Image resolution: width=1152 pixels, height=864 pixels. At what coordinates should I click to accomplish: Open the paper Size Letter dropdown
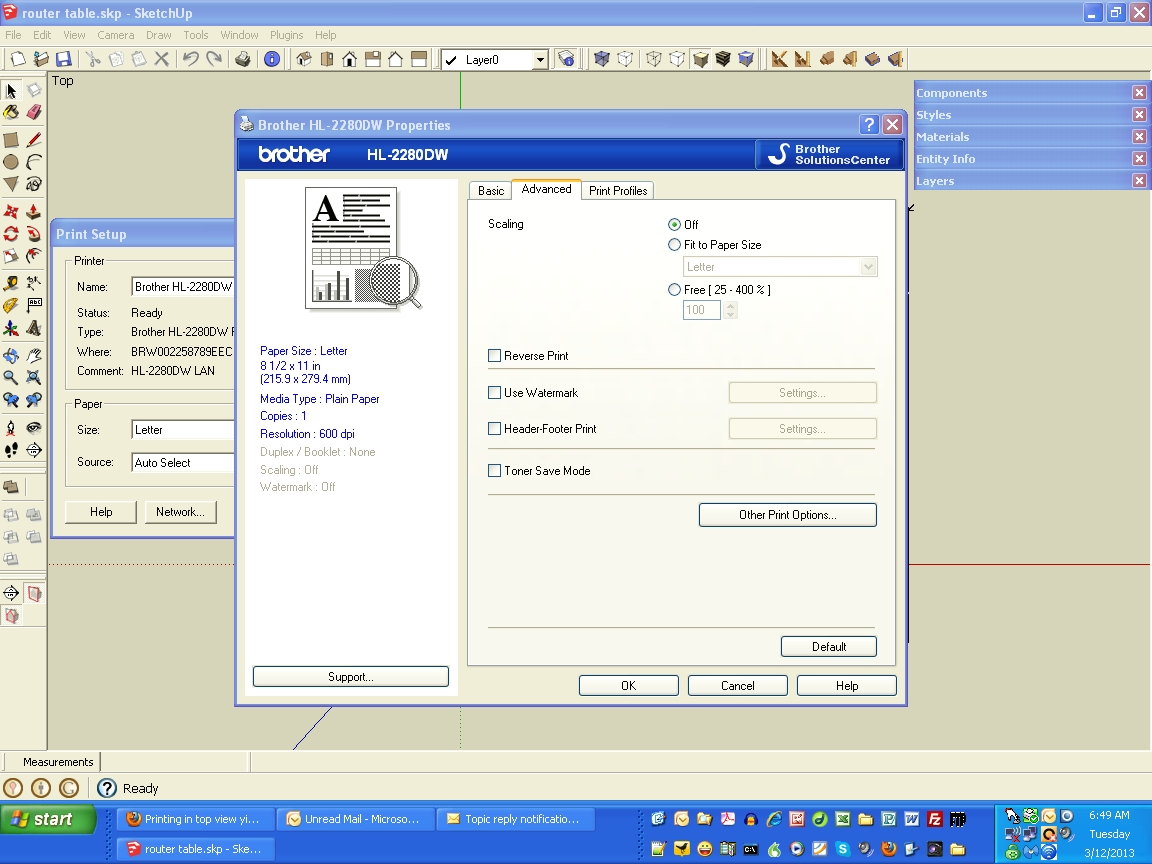[183, 430]
